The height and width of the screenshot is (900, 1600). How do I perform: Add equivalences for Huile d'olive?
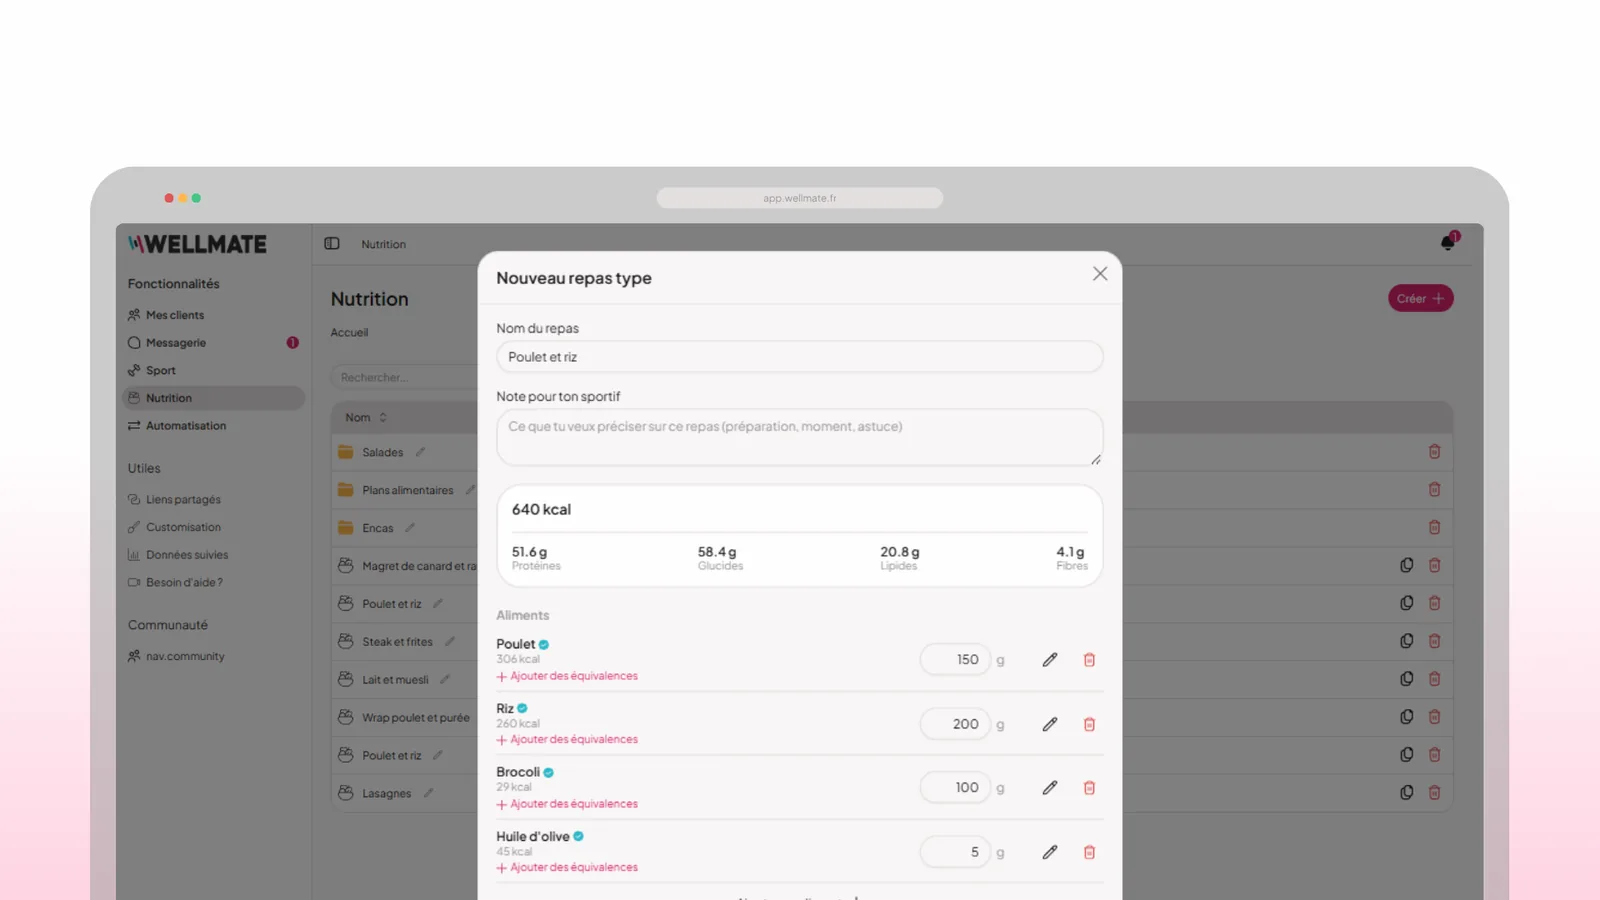tap(567, 868)
